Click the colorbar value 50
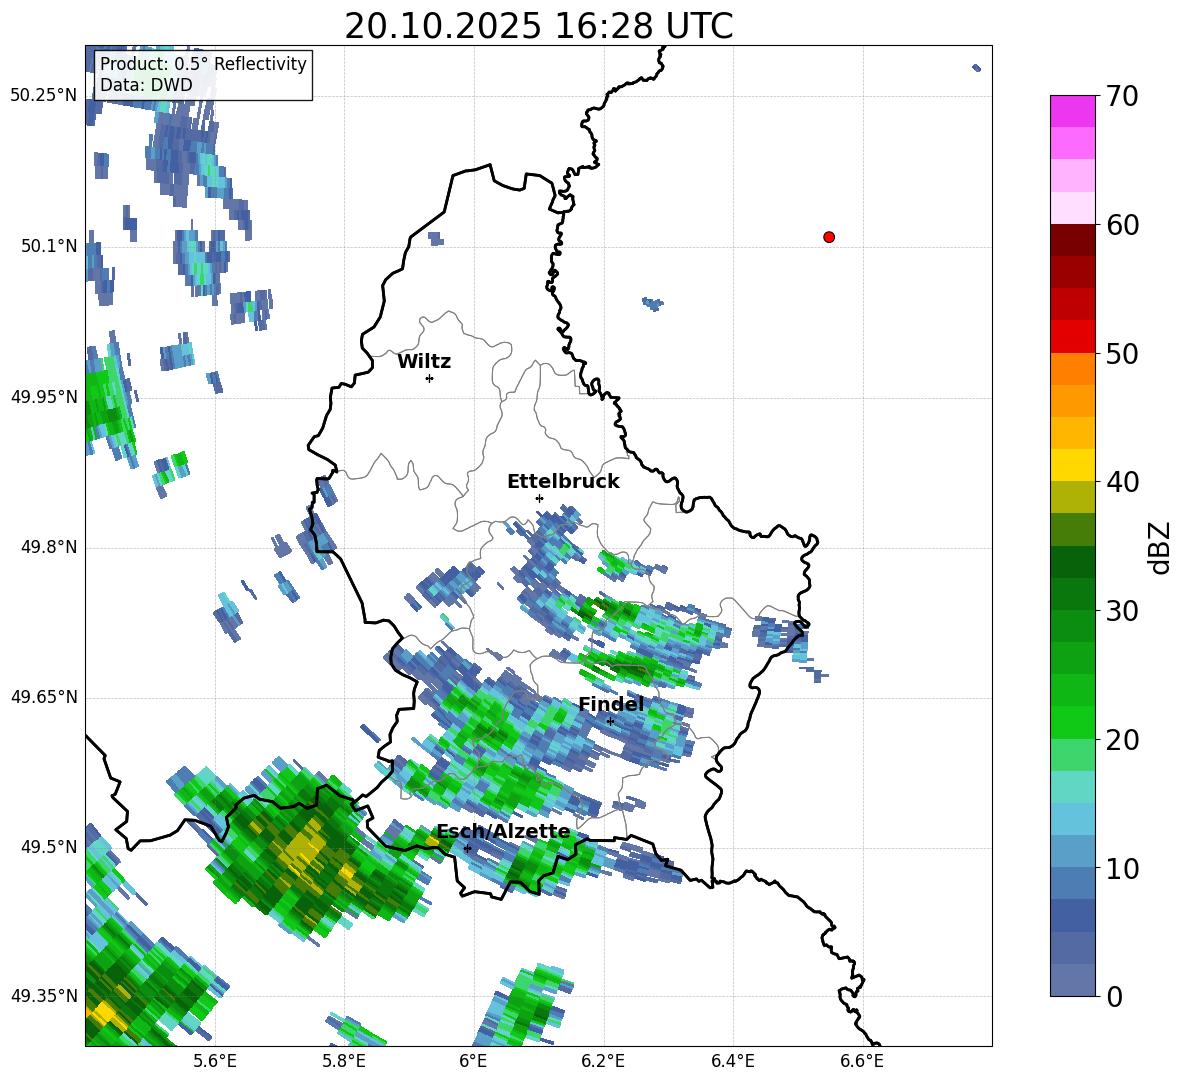1184x1081 pixels. (1122, 353)
